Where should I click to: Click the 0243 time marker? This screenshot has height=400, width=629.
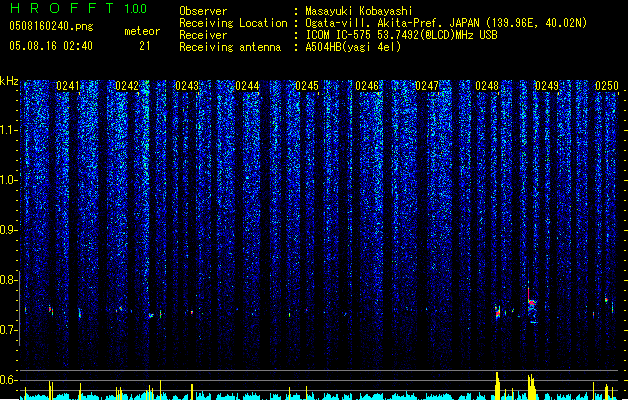coord(187,86)
